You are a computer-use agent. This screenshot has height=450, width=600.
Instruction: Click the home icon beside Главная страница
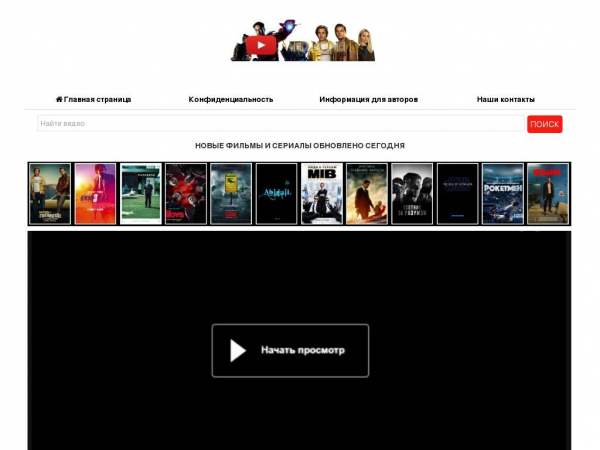click(59, 99)
